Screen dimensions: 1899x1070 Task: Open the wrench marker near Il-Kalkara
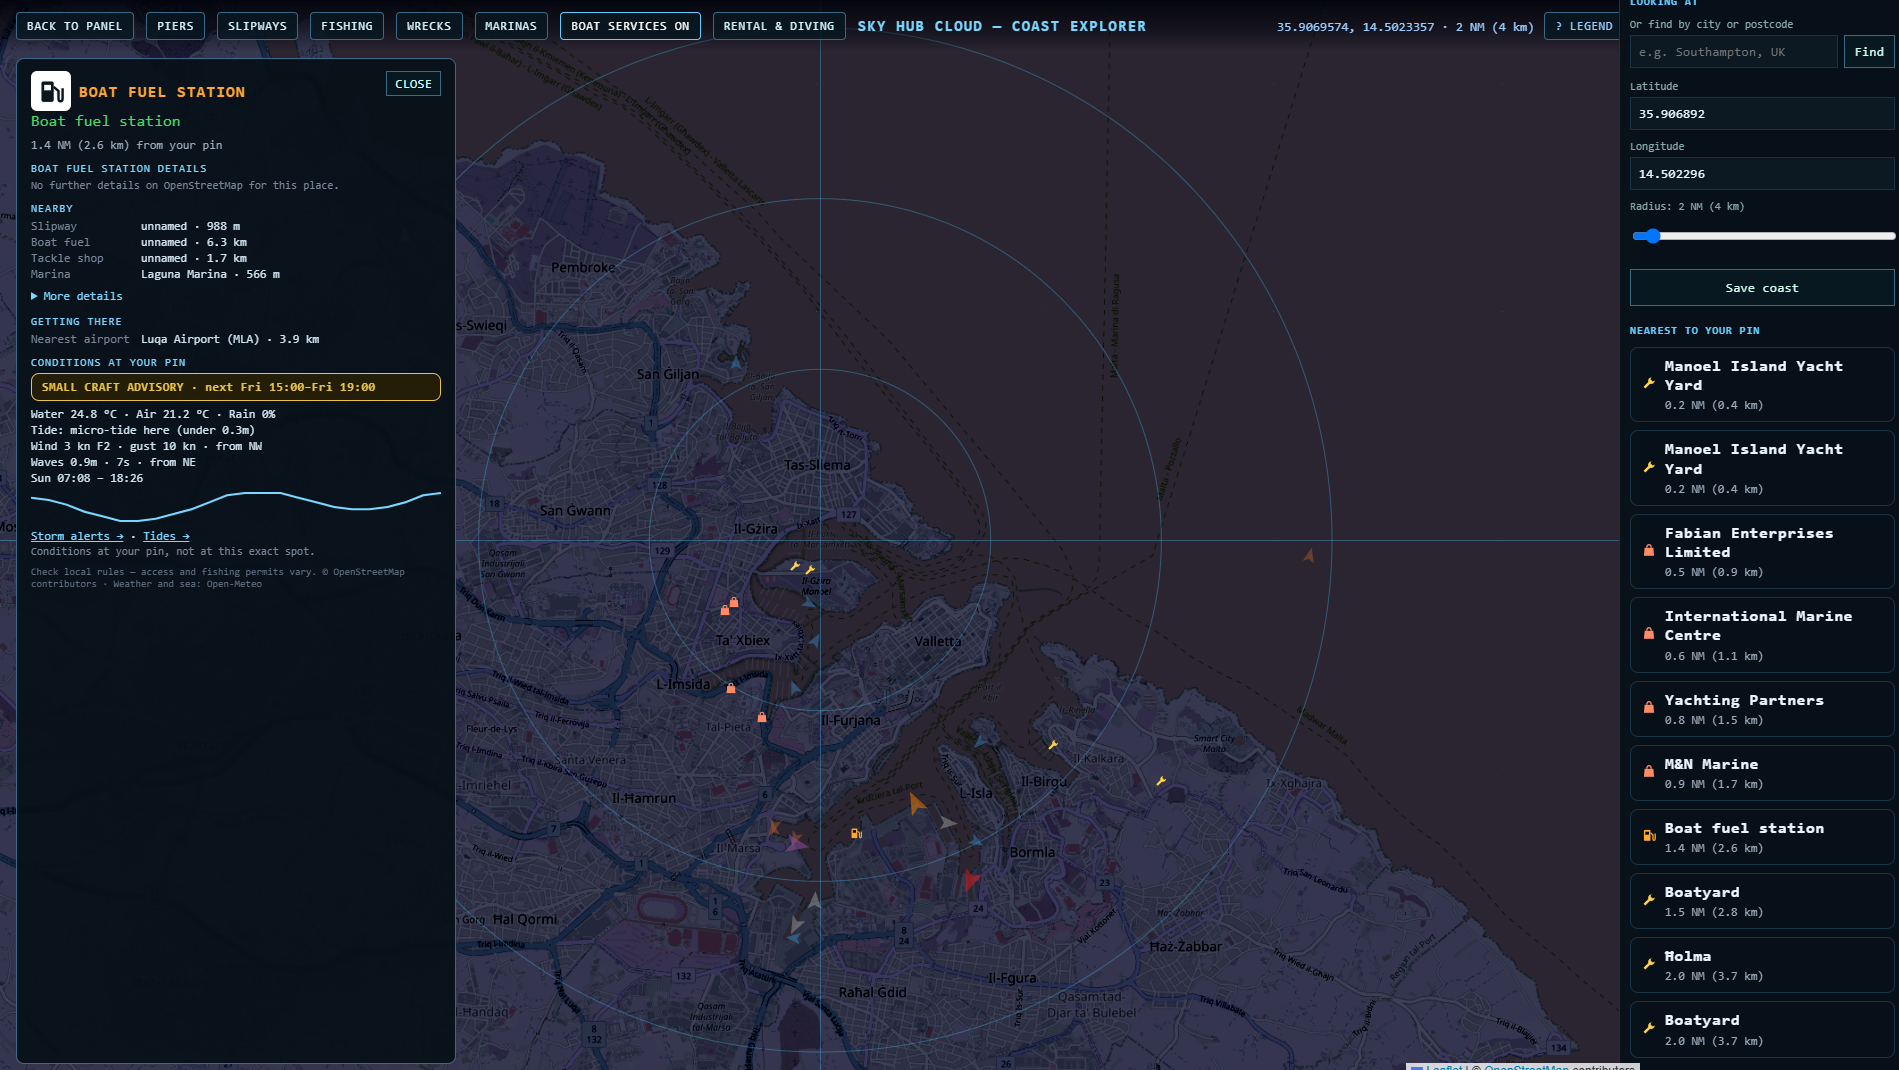[x=1053, y=744]
